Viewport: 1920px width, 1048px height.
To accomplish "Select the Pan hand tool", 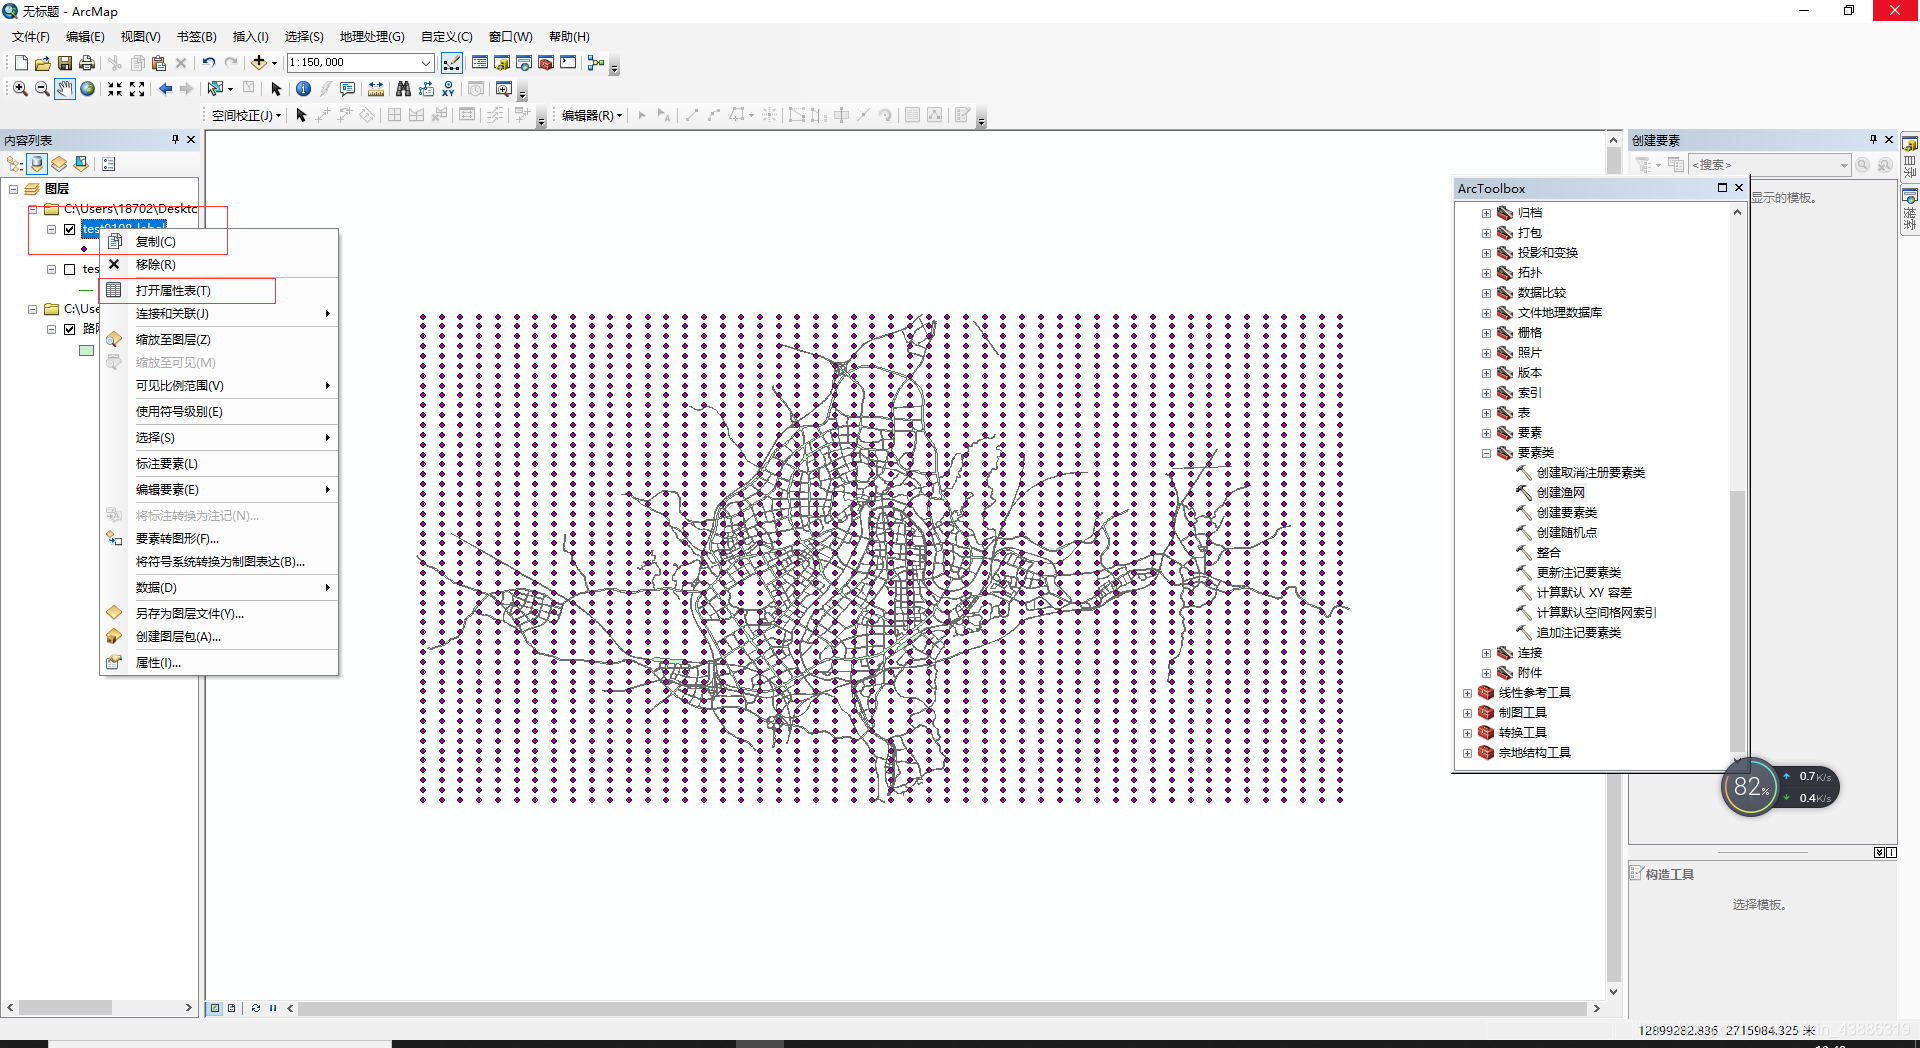I will tap(65, 89).
